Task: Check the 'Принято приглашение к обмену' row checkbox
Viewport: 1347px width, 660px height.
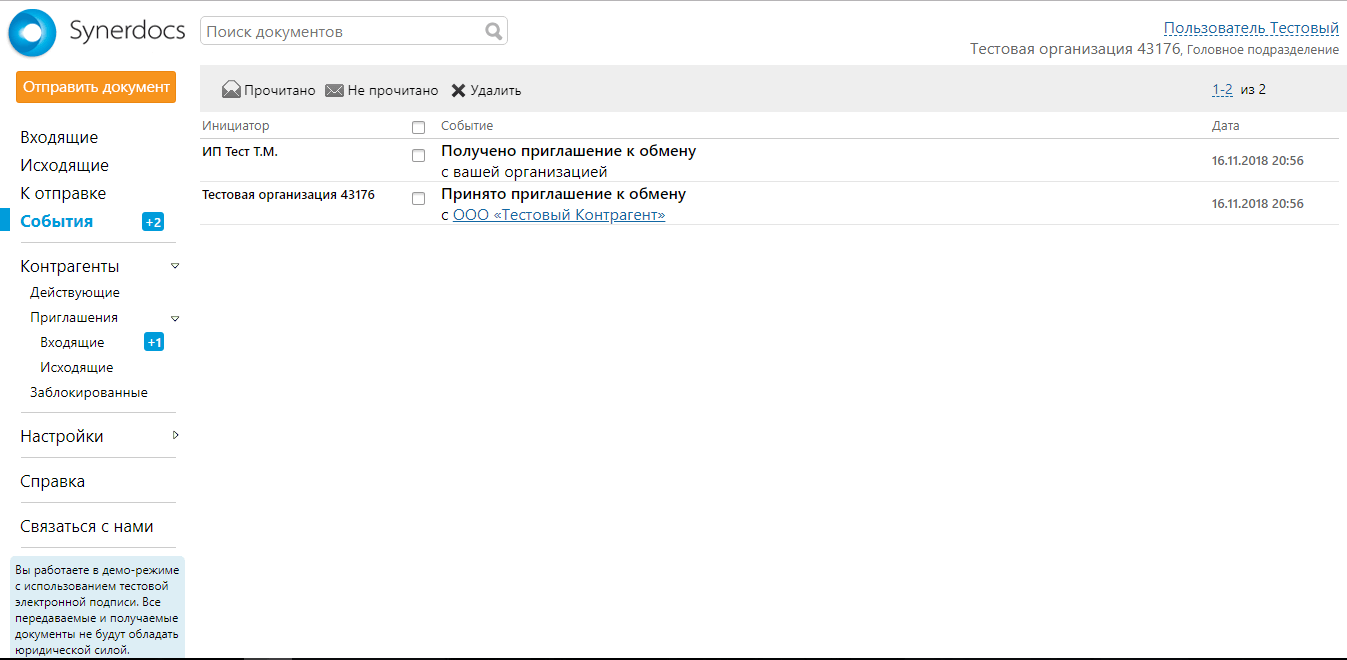Action: [419, 199]
